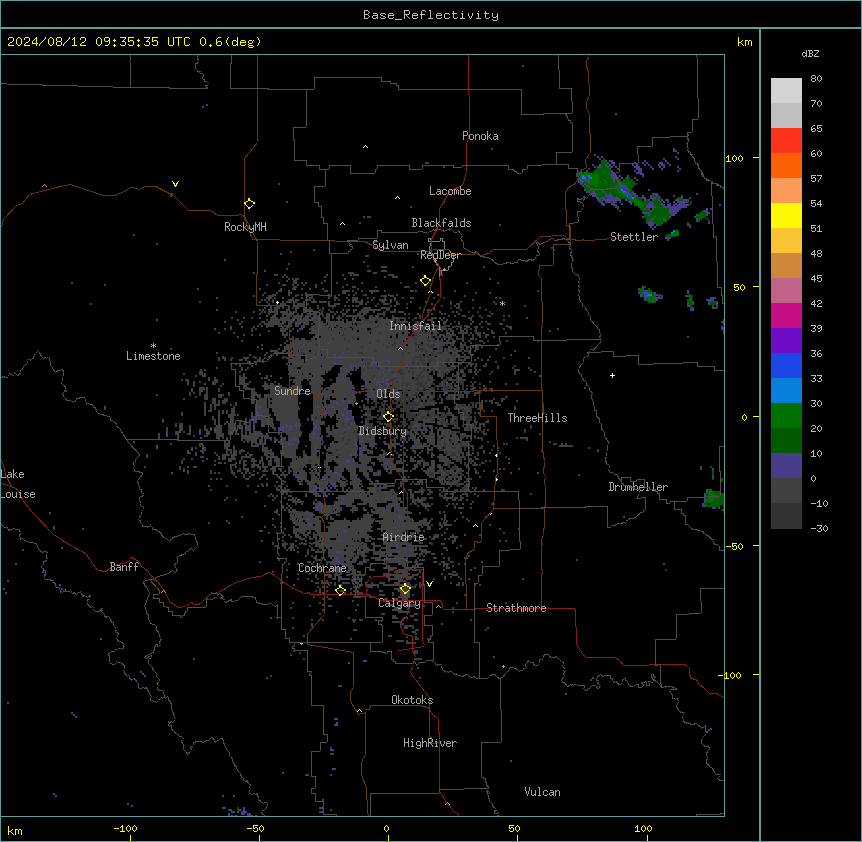The image size is (862, 842).
Task: Click the blue 36-33 dBZ legend swatch
Action: coord(786,365)
